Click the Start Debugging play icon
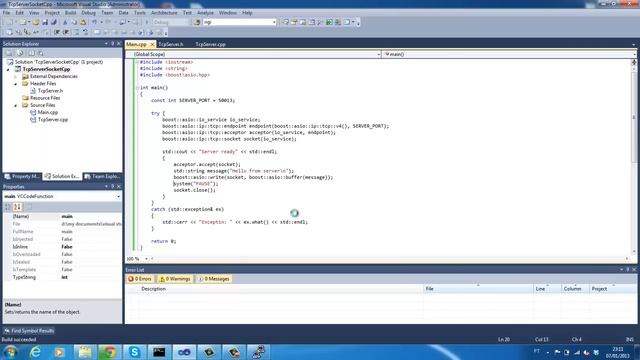 (x=147, y=22)
